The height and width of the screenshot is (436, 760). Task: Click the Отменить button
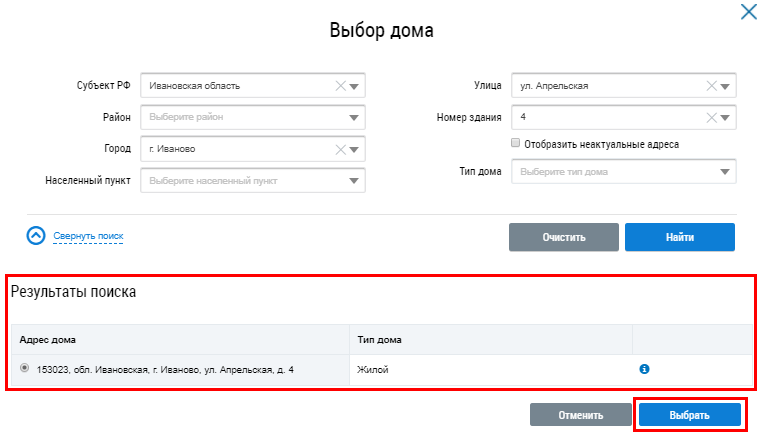point(580,415)
